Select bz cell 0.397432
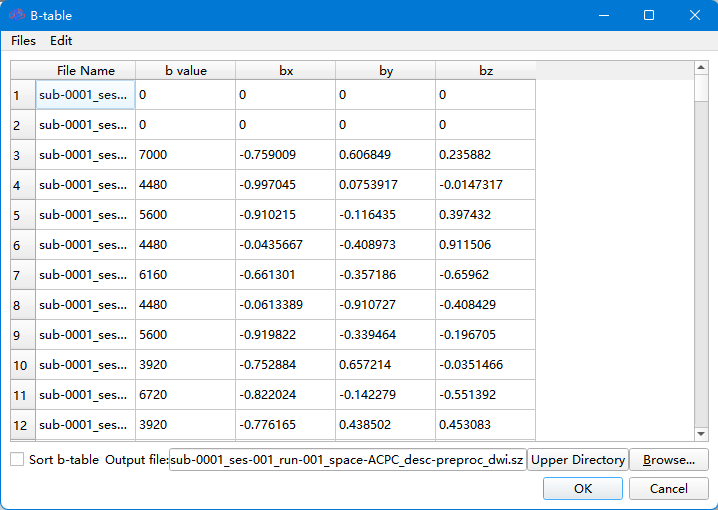Viewport: 718px width, 510px height. coord(485,215)
